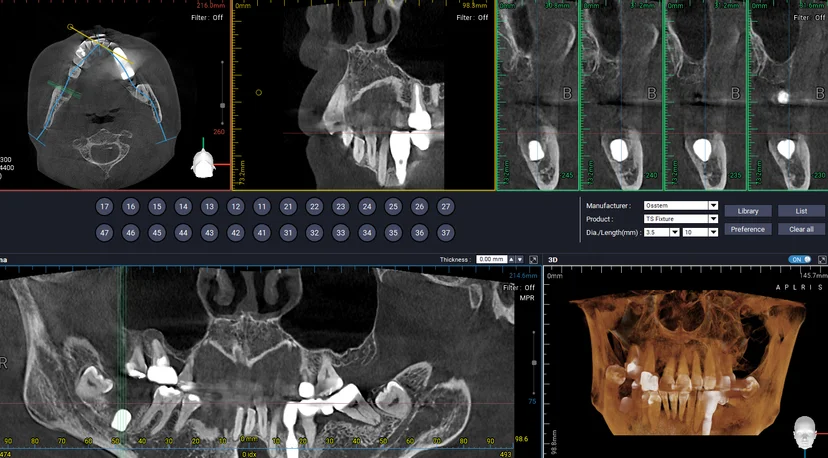Select tooth number 41
The image size is (828, 458).
pyautogui.click(x=262, y=233)
